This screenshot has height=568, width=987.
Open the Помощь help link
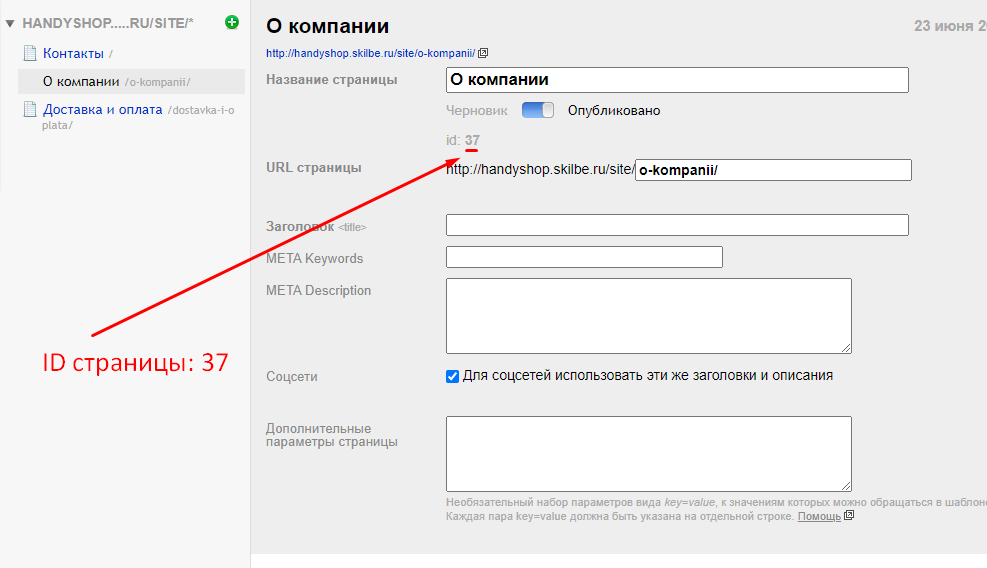(x=819, y=516)
